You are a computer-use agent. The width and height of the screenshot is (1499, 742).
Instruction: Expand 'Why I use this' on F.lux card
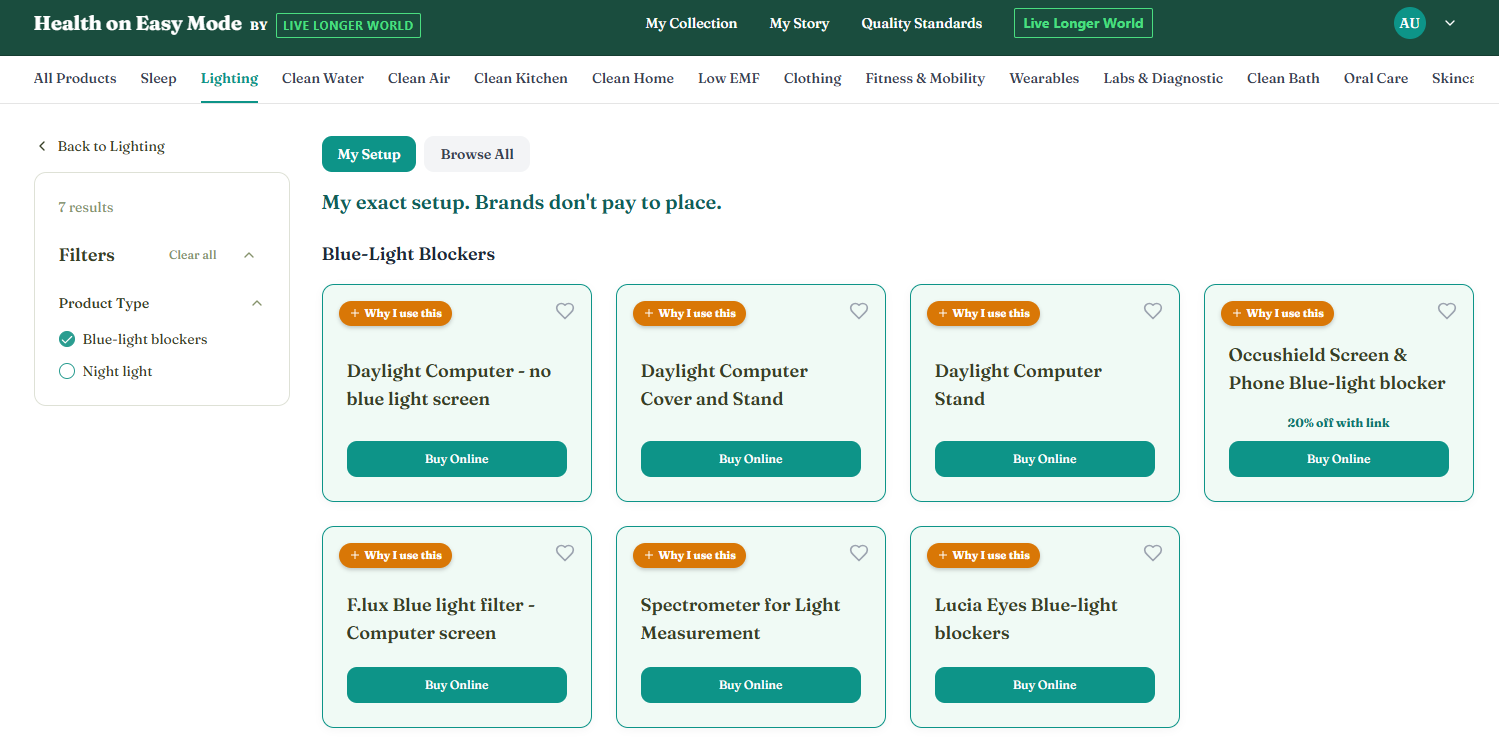coord(395,555)
